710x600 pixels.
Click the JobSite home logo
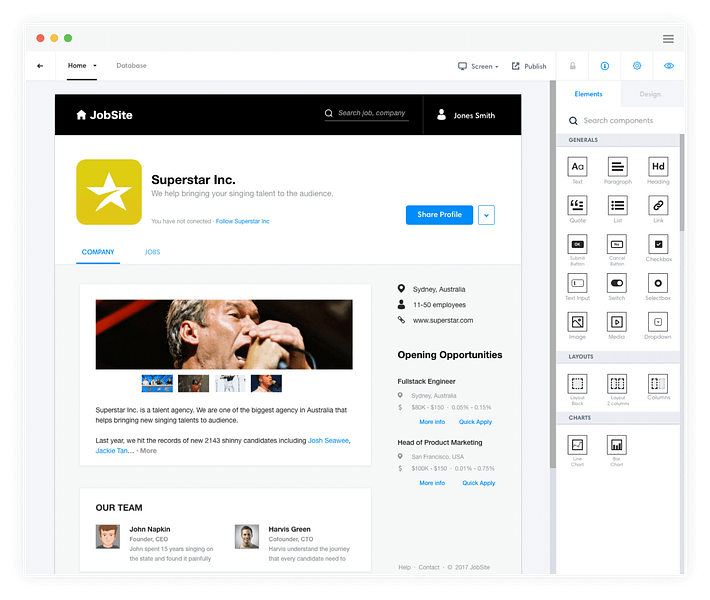[x=105, y=115]
